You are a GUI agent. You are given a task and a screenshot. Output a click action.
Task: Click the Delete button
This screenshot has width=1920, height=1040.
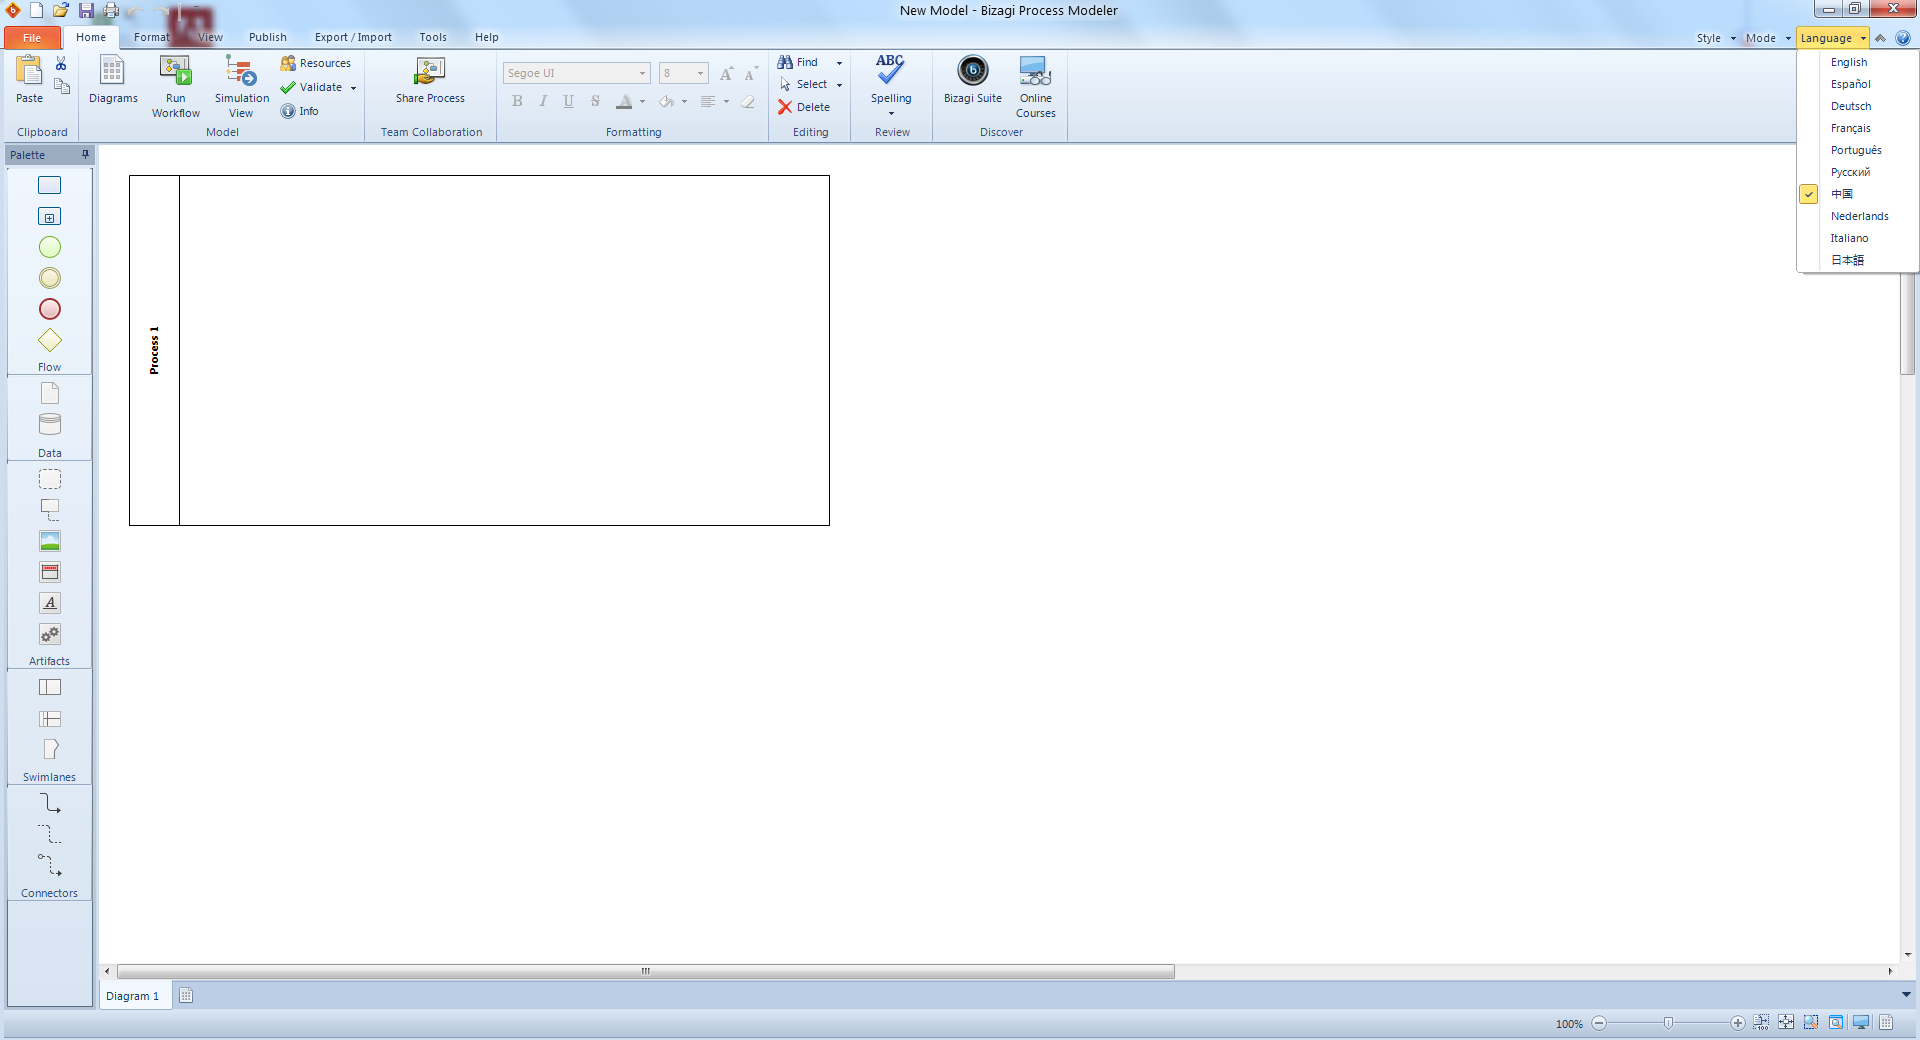click(804, 107)
